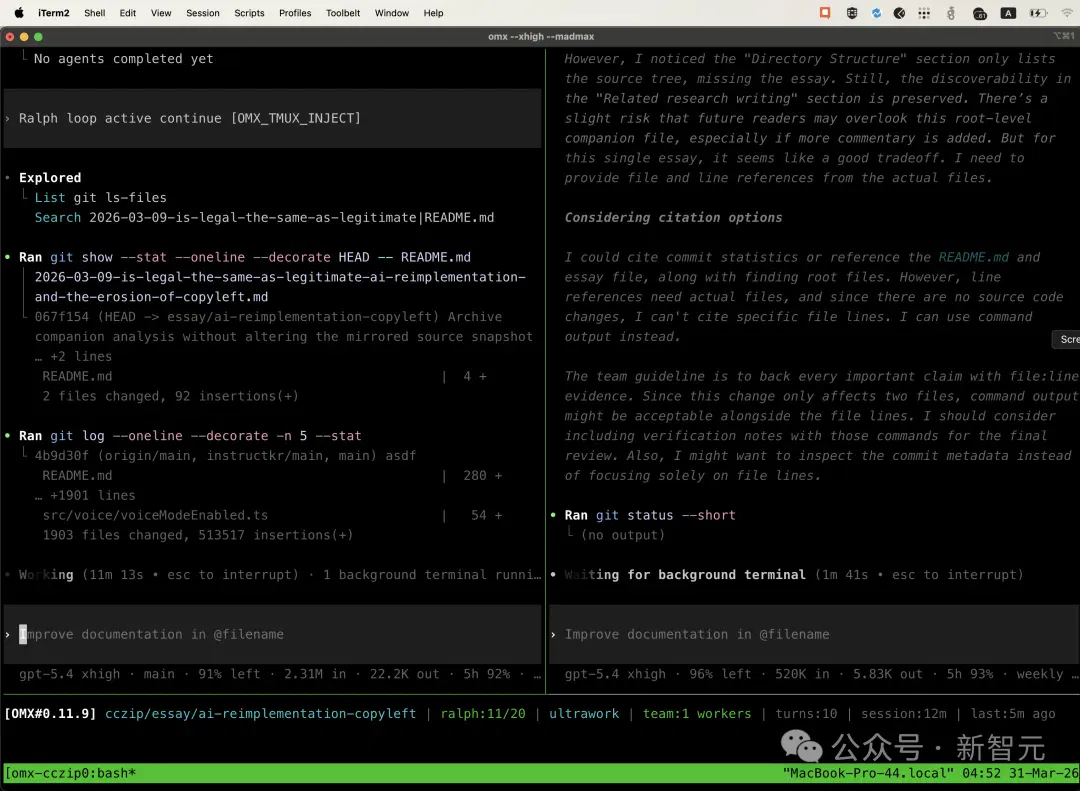Open the Help menu
Viewport: 1080px width, 791px height.
(433, 12)
